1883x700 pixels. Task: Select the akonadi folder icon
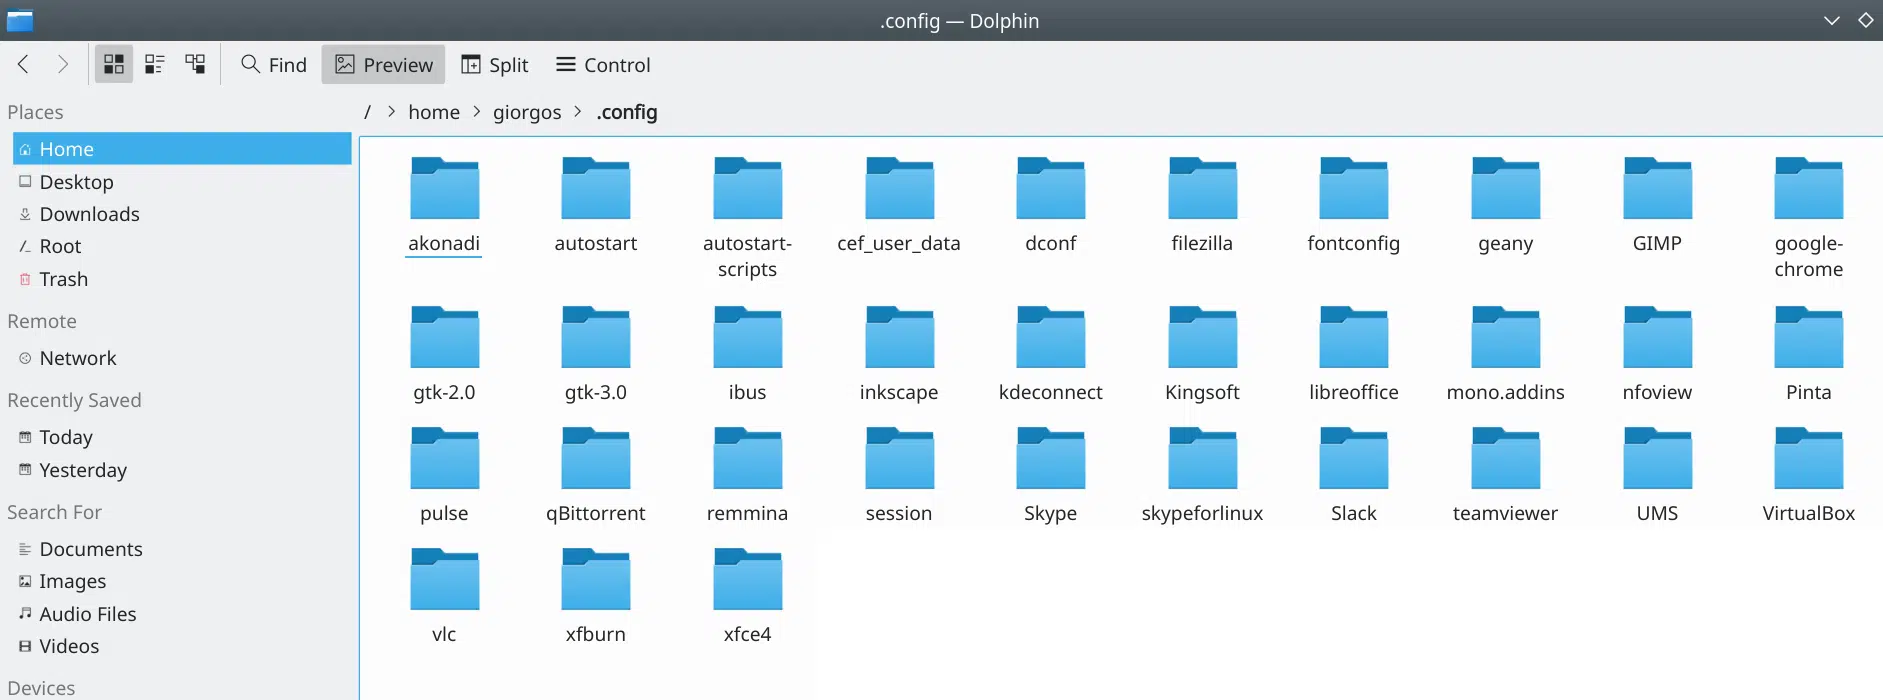444,188
